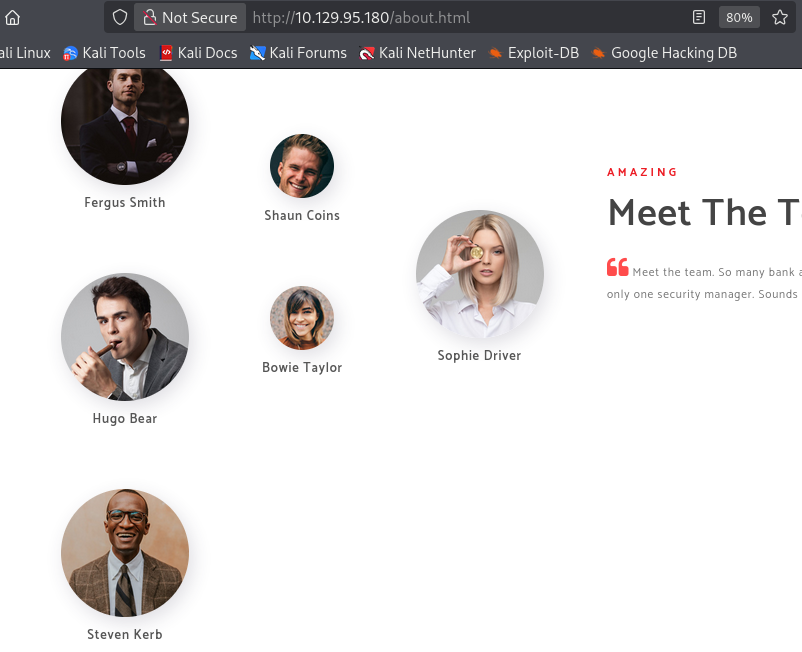Click the Firefox home icon
802x652 pixels.
click(x=12, y=17)
